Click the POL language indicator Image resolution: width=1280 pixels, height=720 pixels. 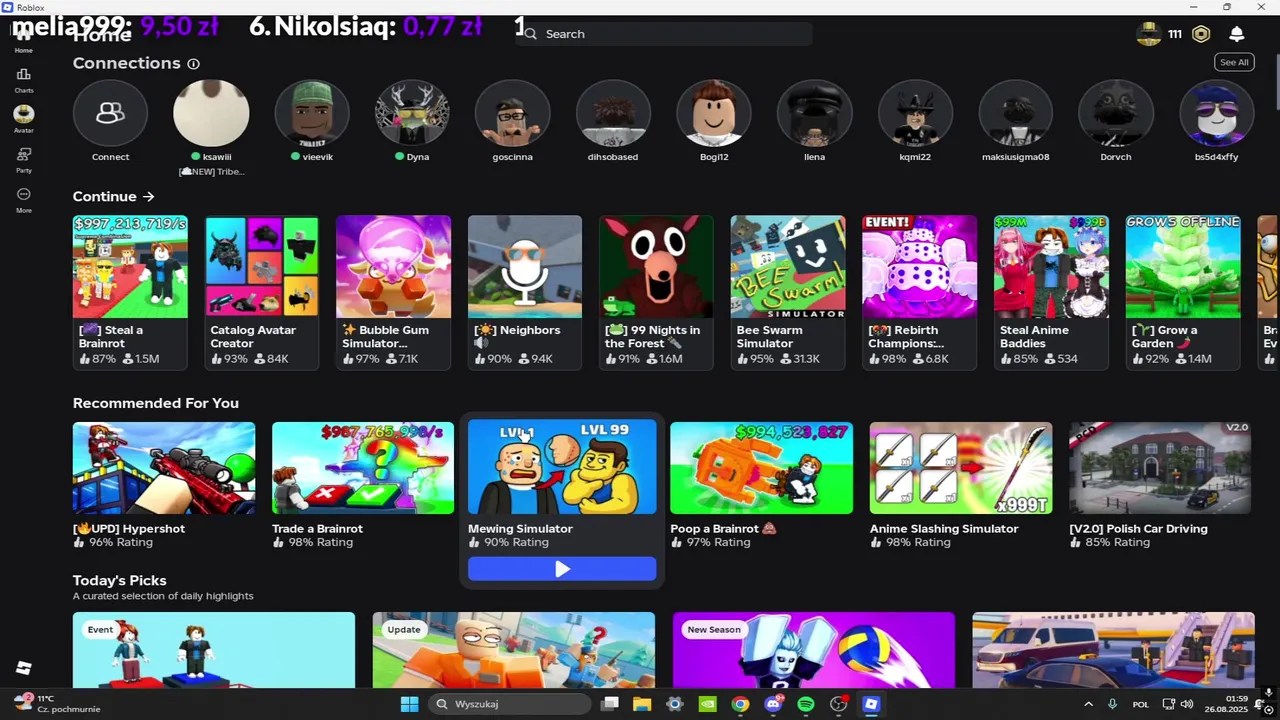1141,704
